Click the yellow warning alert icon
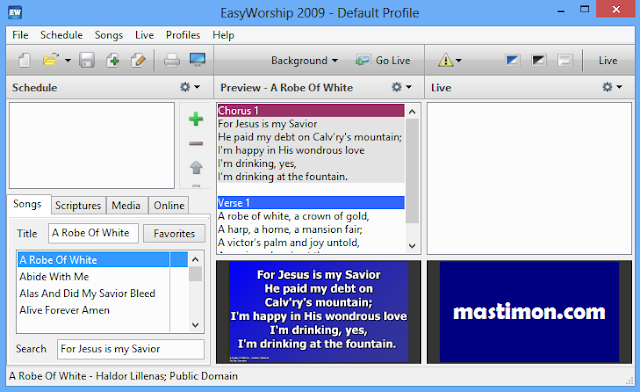Viewport: 640px width, 392px height. click(x=446, y=60)
